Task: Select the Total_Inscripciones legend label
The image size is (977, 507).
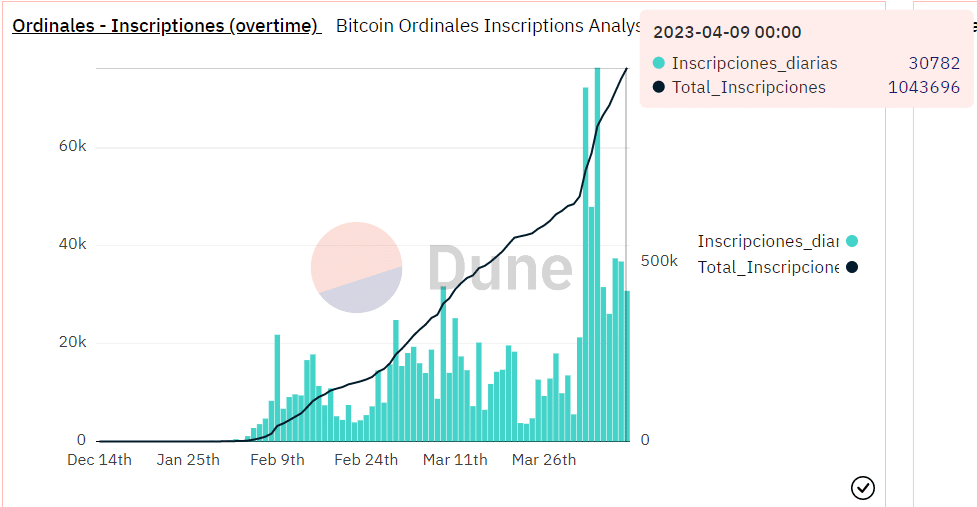Action: coord(768,267)
